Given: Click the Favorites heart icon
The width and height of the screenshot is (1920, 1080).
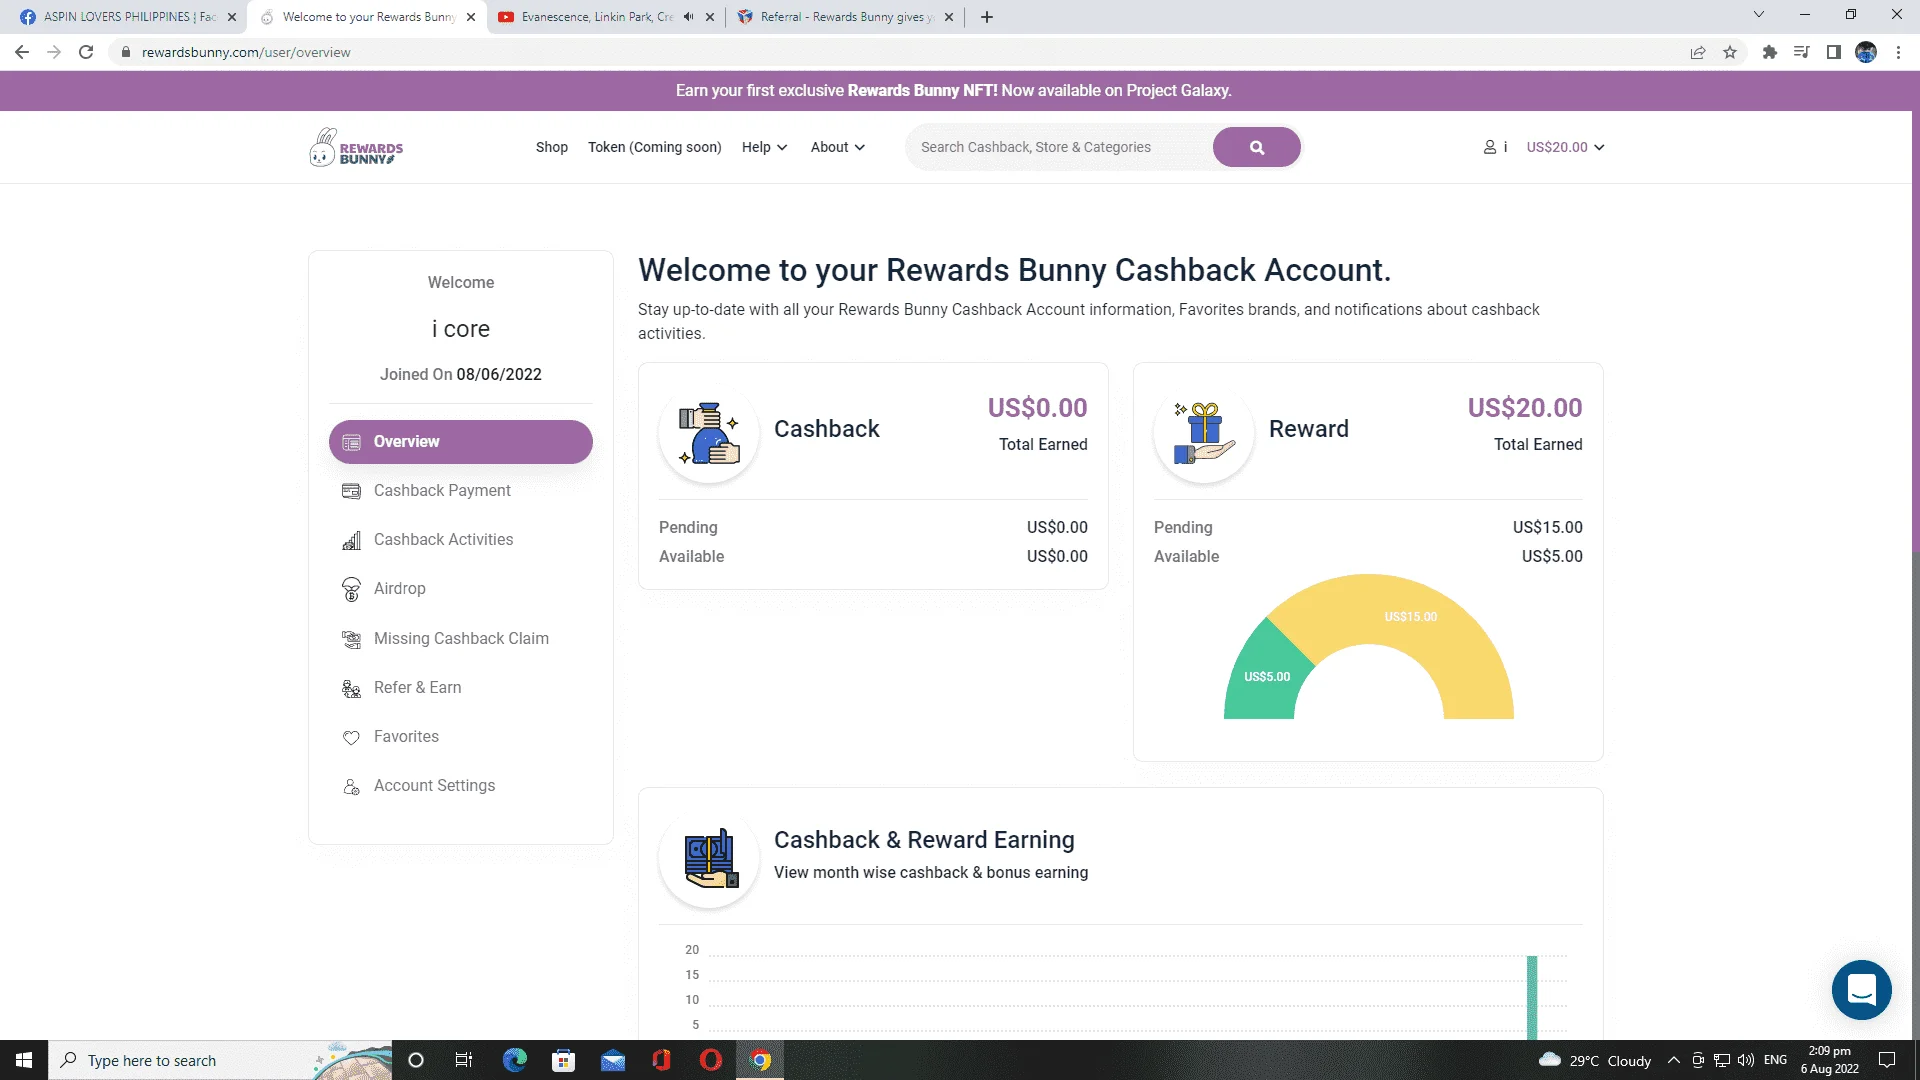Looking at the screenshot, I should click(x=351, y=737).
